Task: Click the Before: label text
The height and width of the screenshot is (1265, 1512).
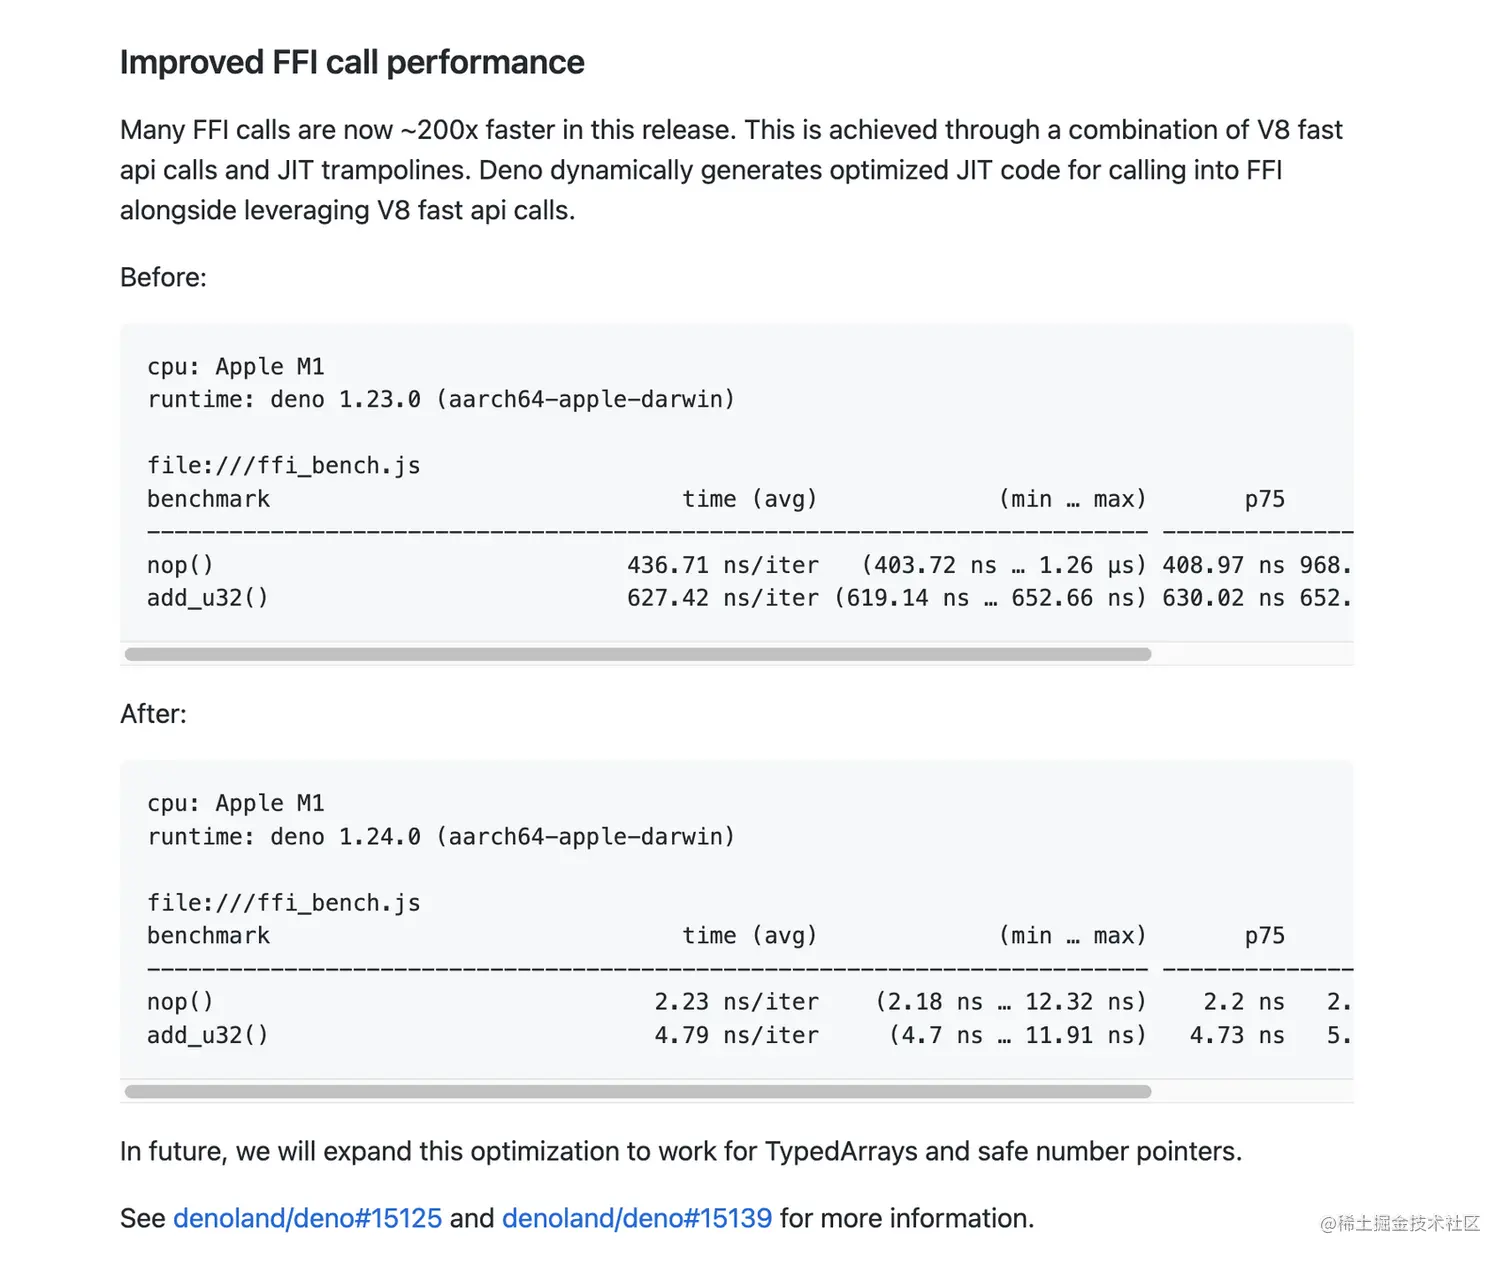Action: tap(163, 277)
